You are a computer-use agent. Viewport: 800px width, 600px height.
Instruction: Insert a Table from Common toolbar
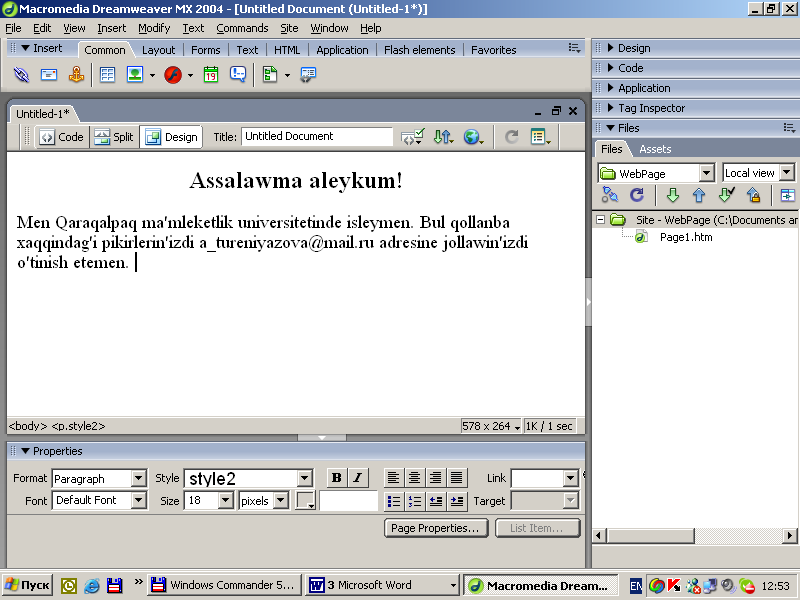tap(107, 75)
